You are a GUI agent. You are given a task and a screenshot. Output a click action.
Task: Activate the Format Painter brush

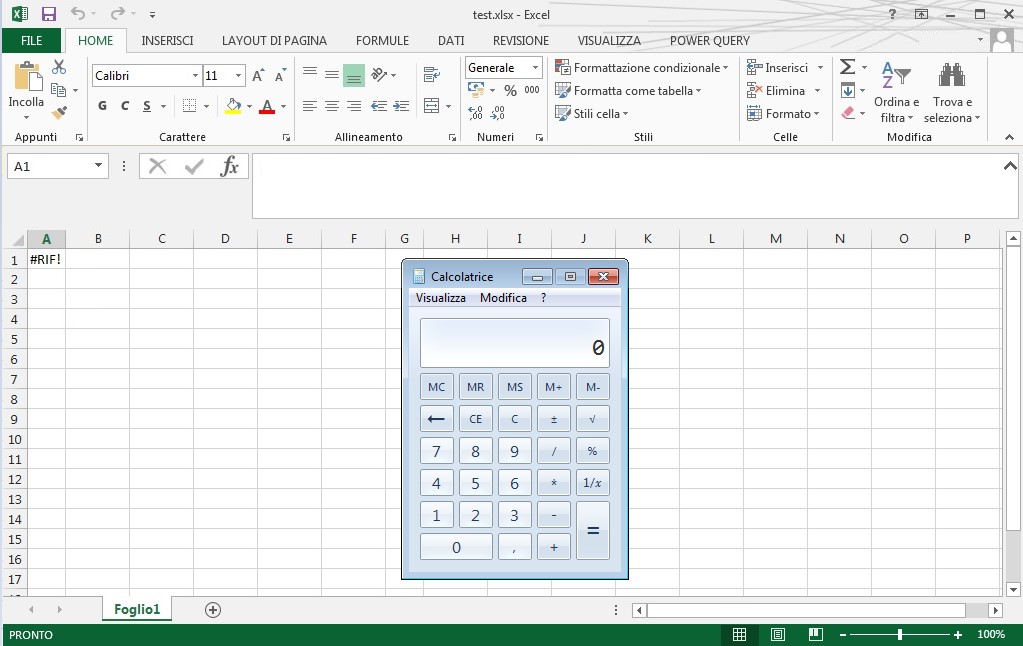59,113
